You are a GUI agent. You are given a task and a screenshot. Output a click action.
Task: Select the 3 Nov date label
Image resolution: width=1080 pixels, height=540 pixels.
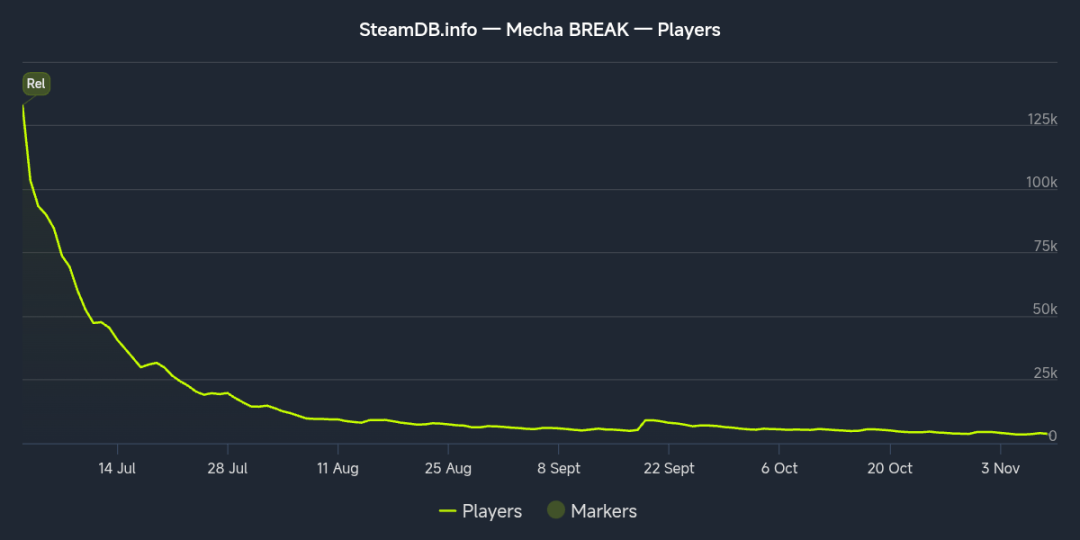999,468
